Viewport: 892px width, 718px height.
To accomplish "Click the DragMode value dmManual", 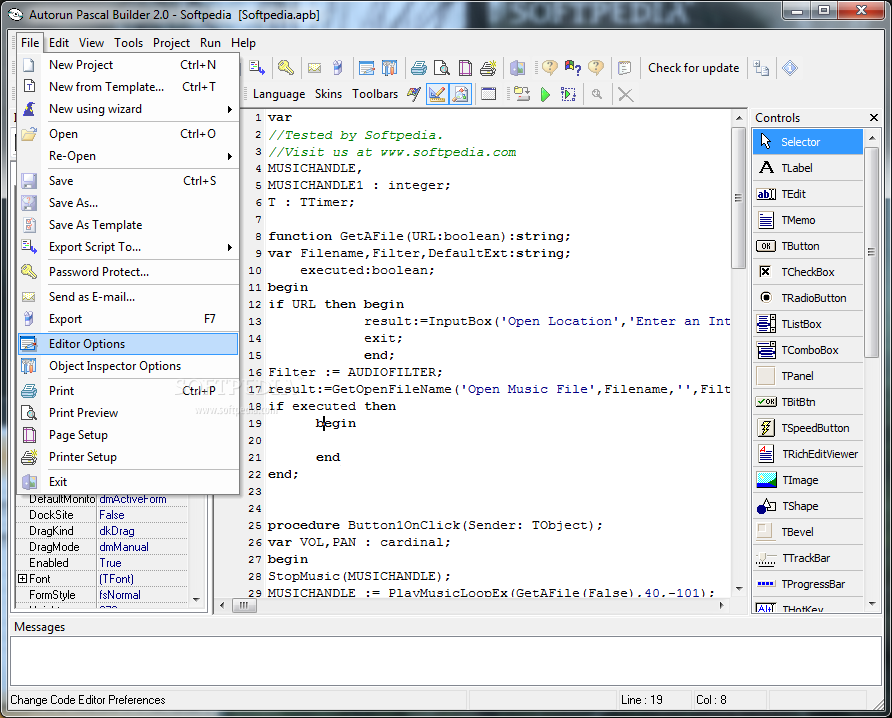I will click(x=143, y=547).
